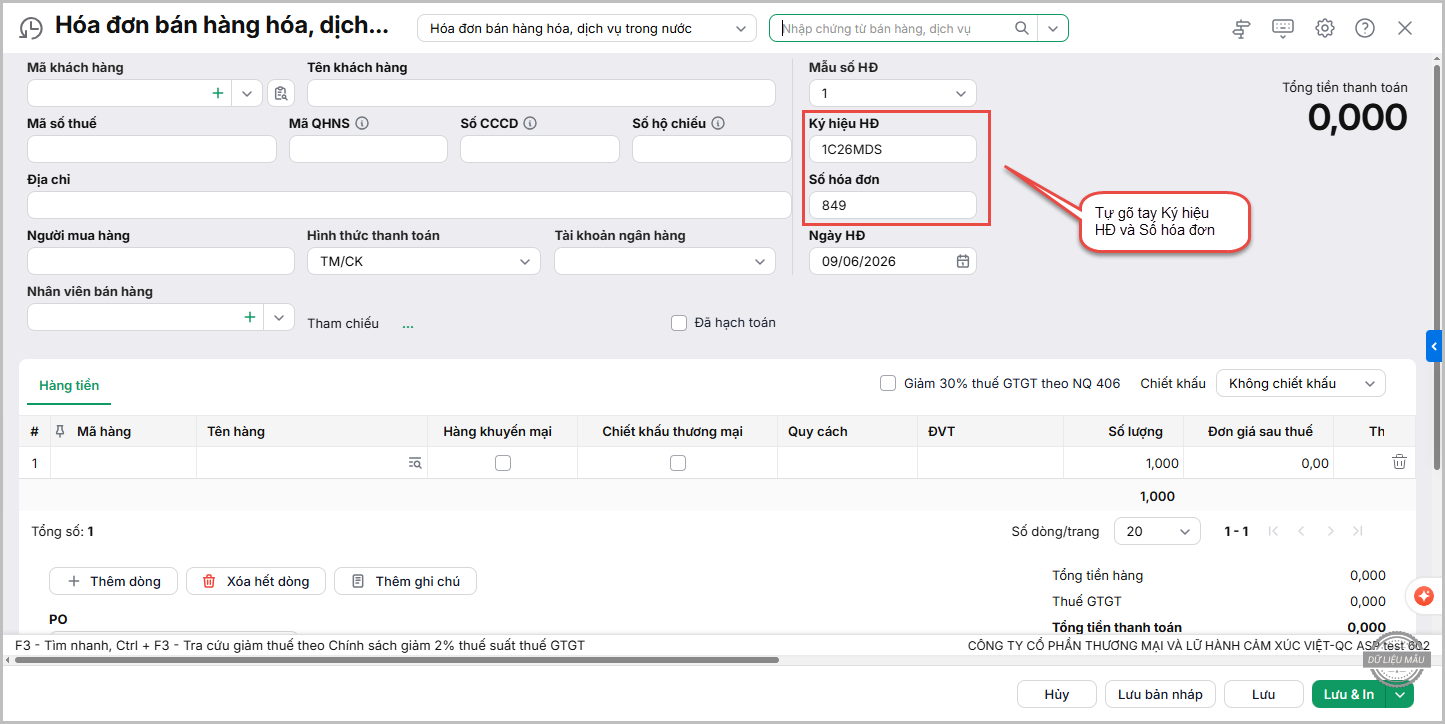The height and width of the screenshot is (724, 1445).
Task: Open calendar picker in Ngày HĐ field
Action: click(x=963, y=261)
